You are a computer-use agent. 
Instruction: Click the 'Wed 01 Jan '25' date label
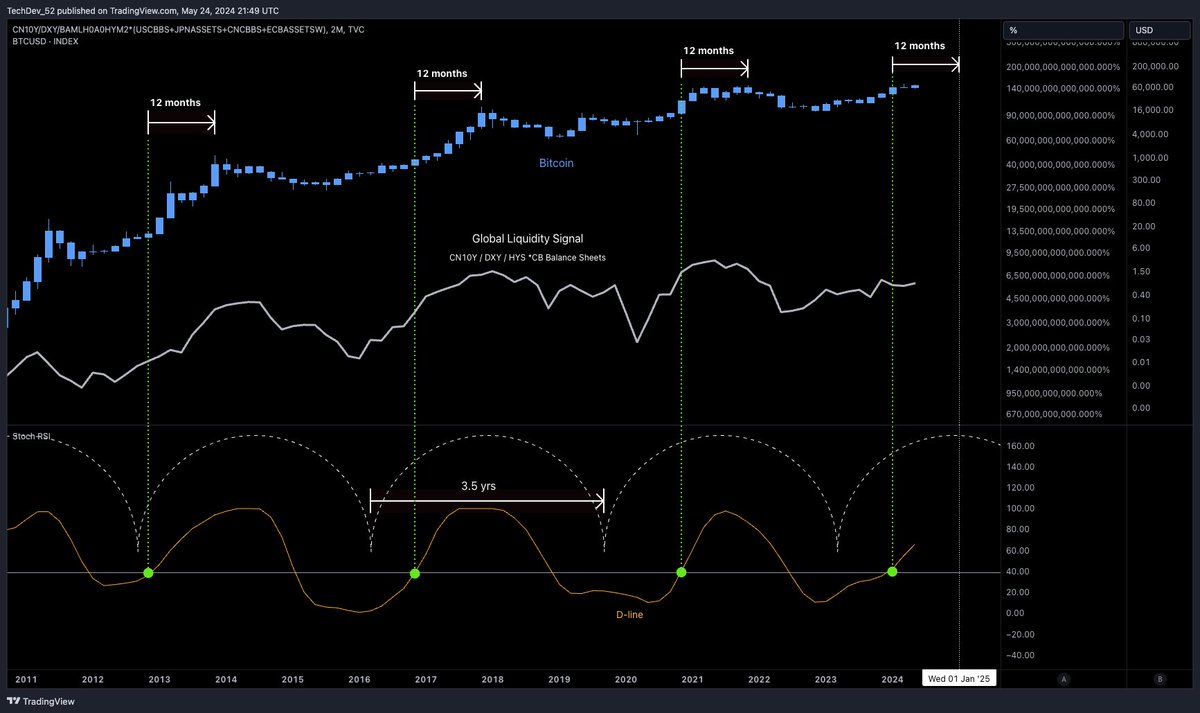point(958,679)
